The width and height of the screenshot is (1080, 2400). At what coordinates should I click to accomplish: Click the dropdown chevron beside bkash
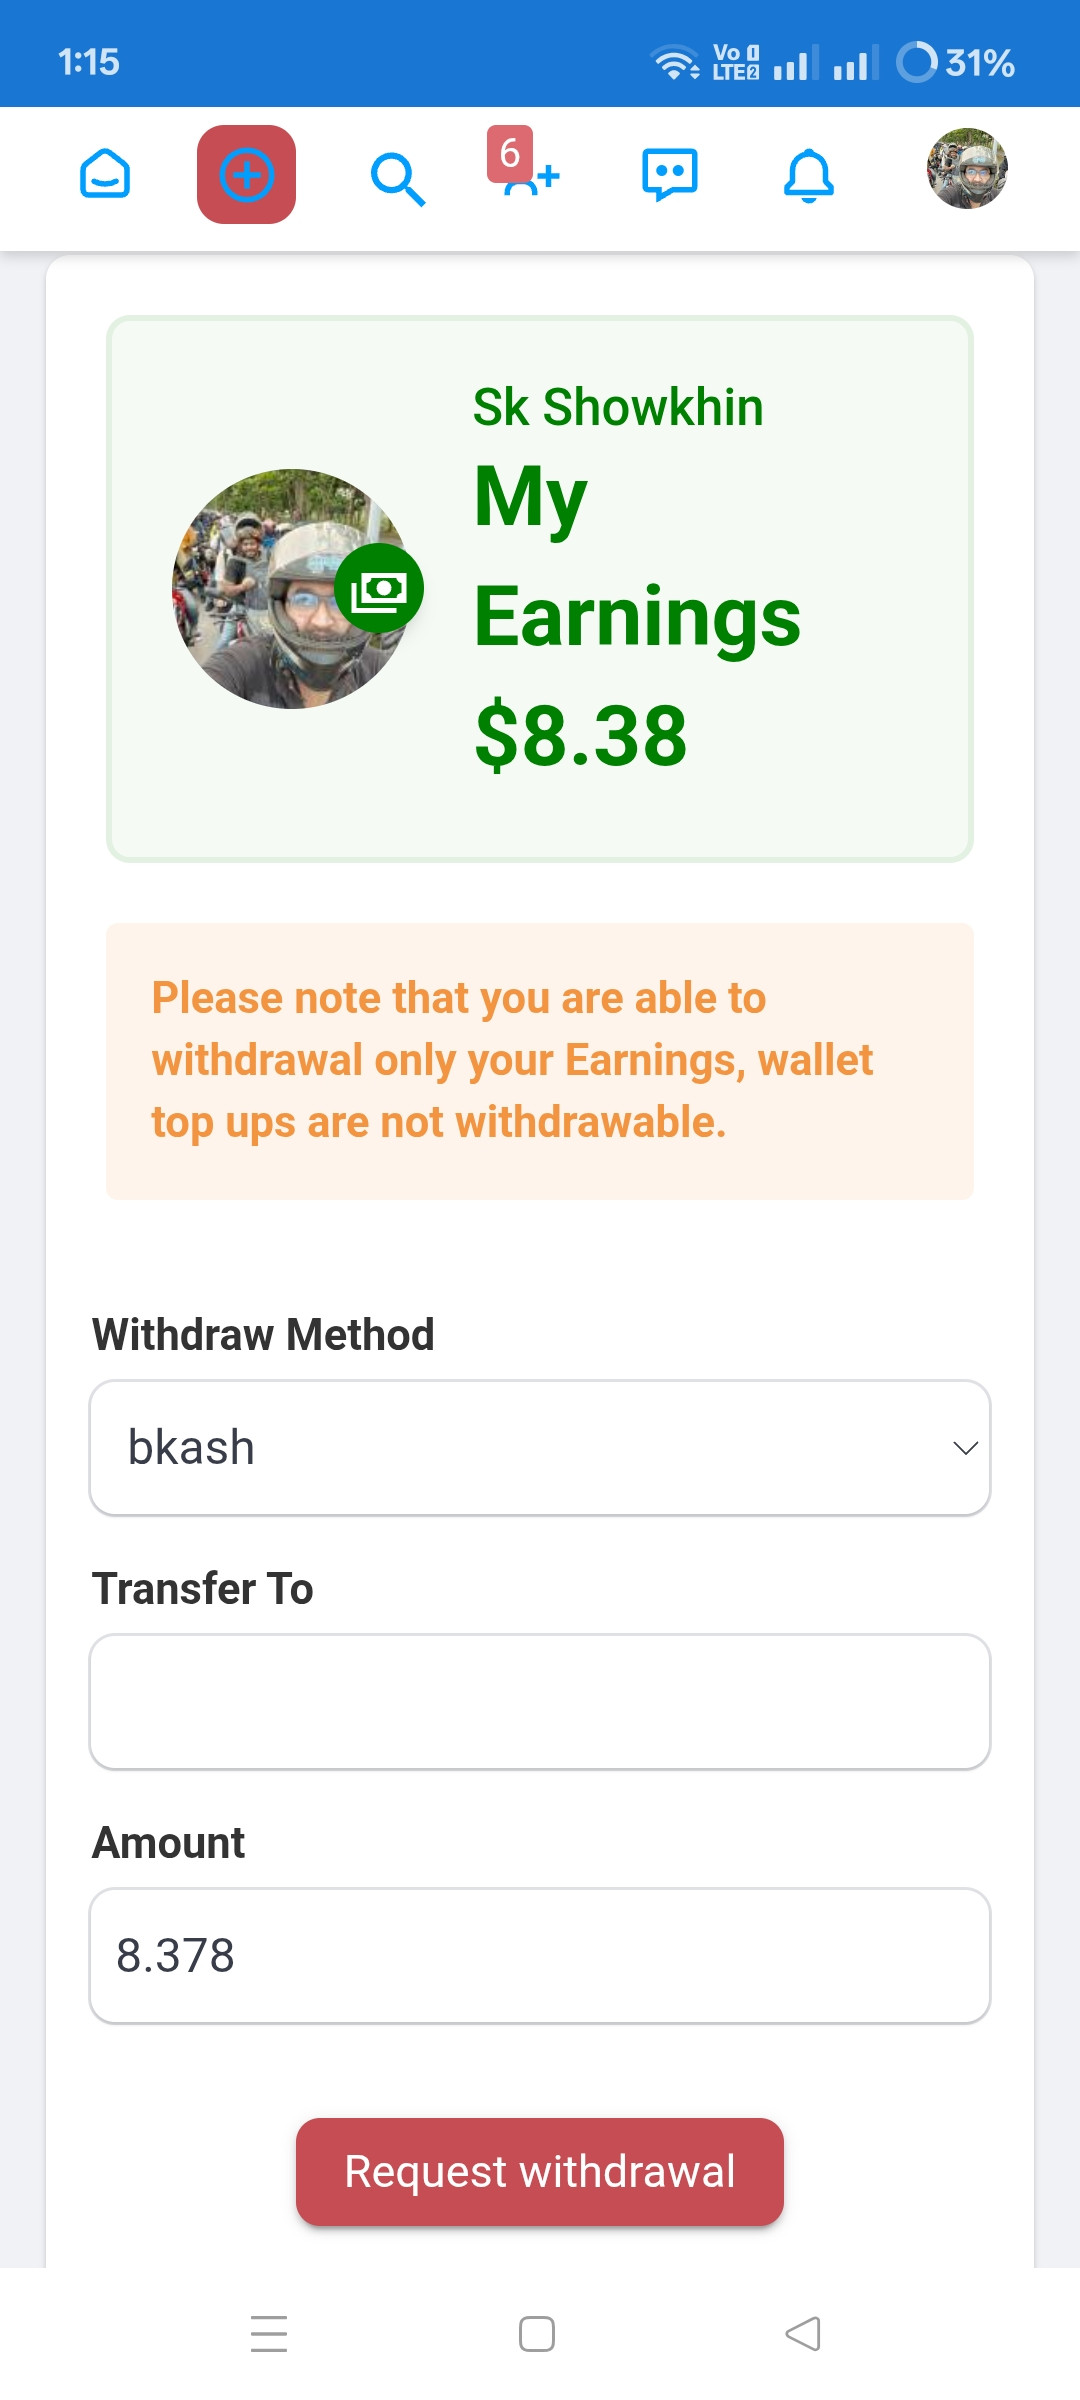tap(965, 1448)
